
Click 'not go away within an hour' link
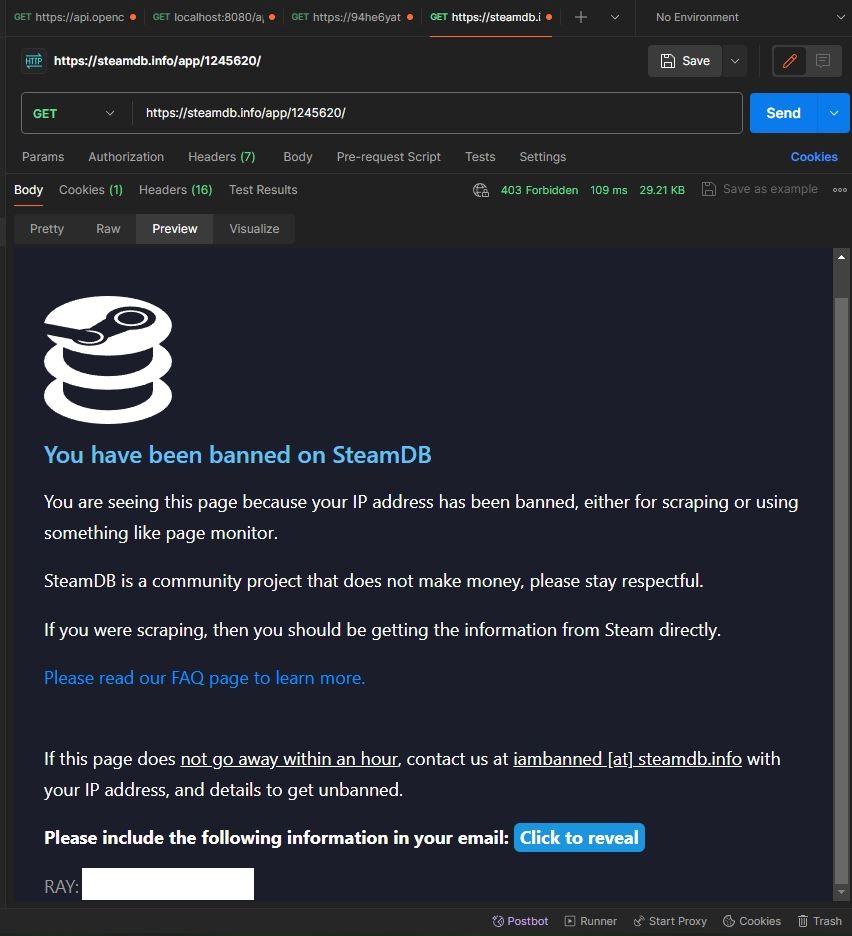coord(289,759)
